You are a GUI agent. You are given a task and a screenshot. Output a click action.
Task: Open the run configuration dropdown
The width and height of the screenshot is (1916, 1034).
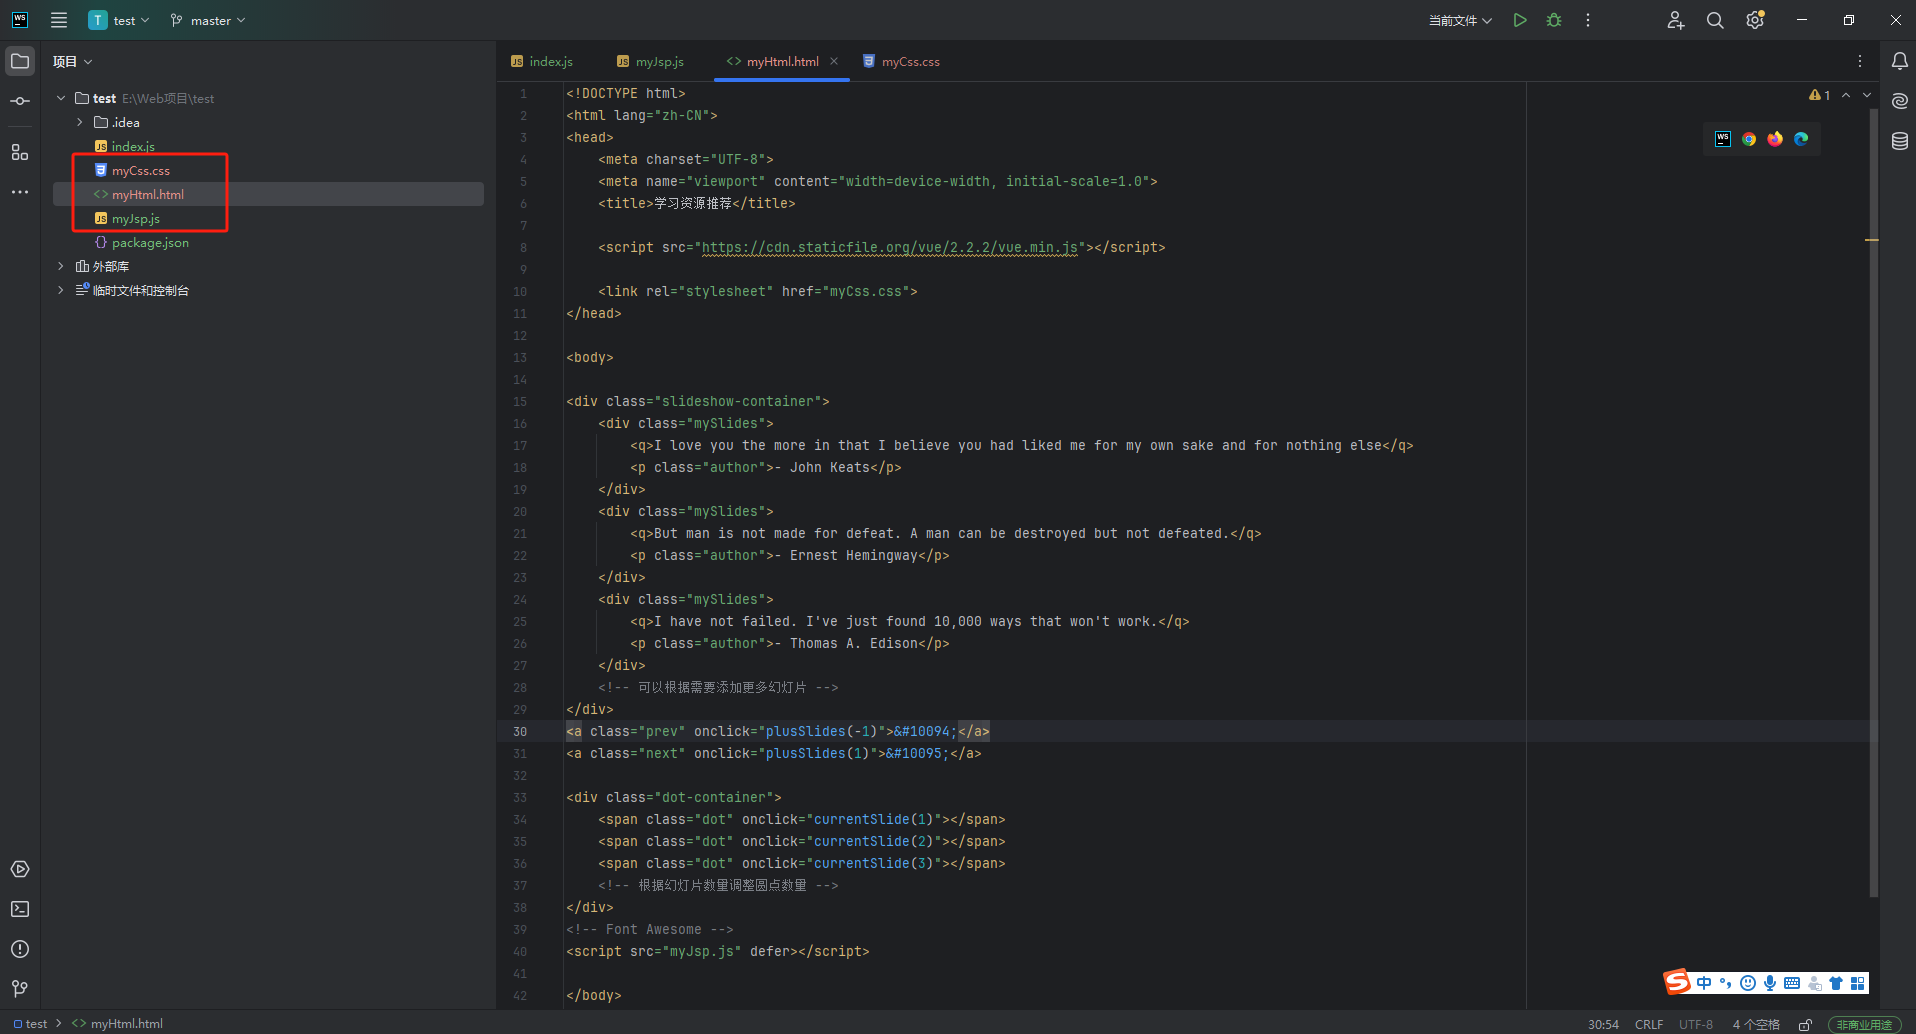(1460, 20)
